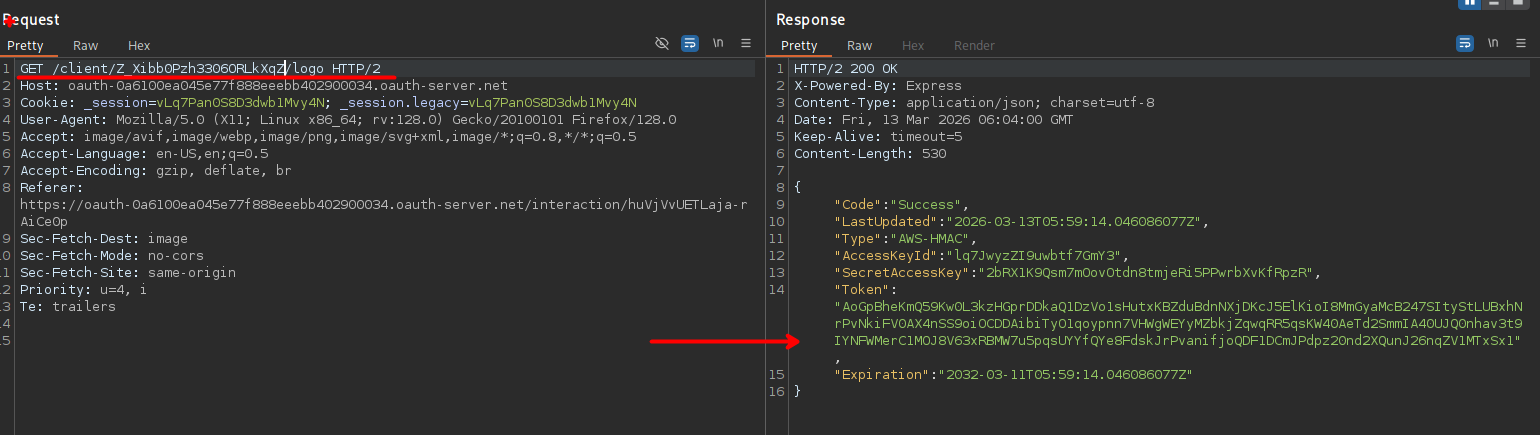Screen dimensions: 1540x435
Task: Open the Request panel hamburger options menu
Action: [x=746, y=44]
